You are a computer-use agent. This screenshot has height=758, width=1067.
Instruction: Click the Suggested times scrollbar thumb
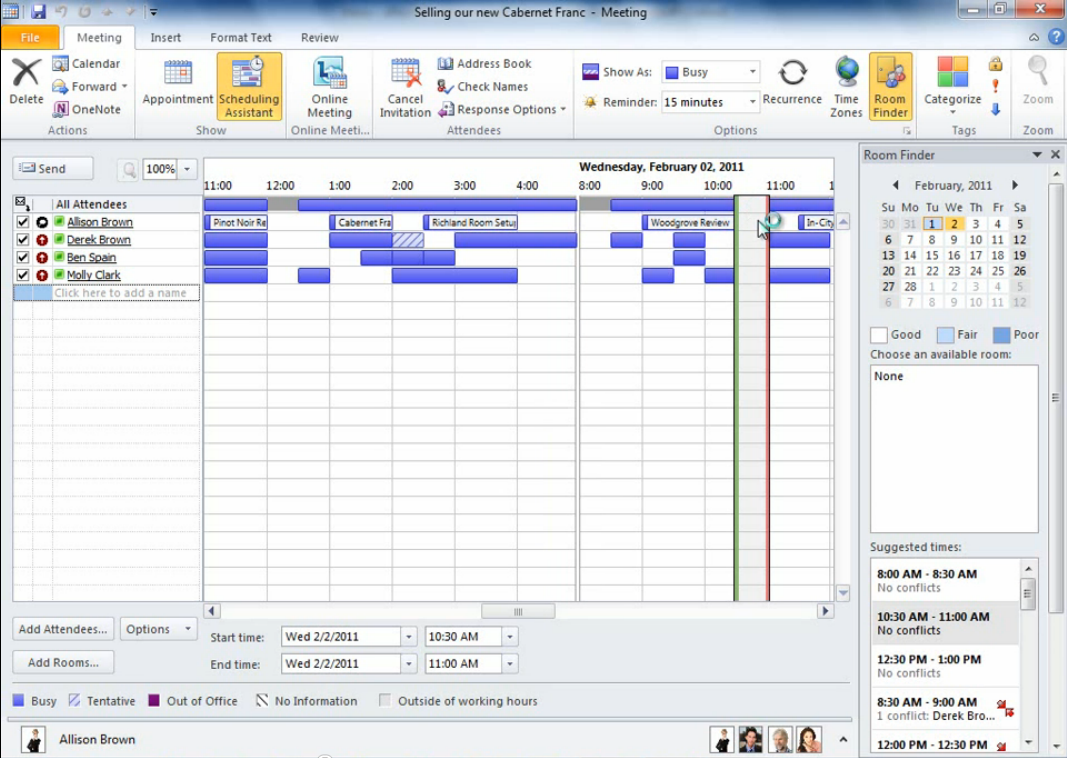click(1028, 593)
